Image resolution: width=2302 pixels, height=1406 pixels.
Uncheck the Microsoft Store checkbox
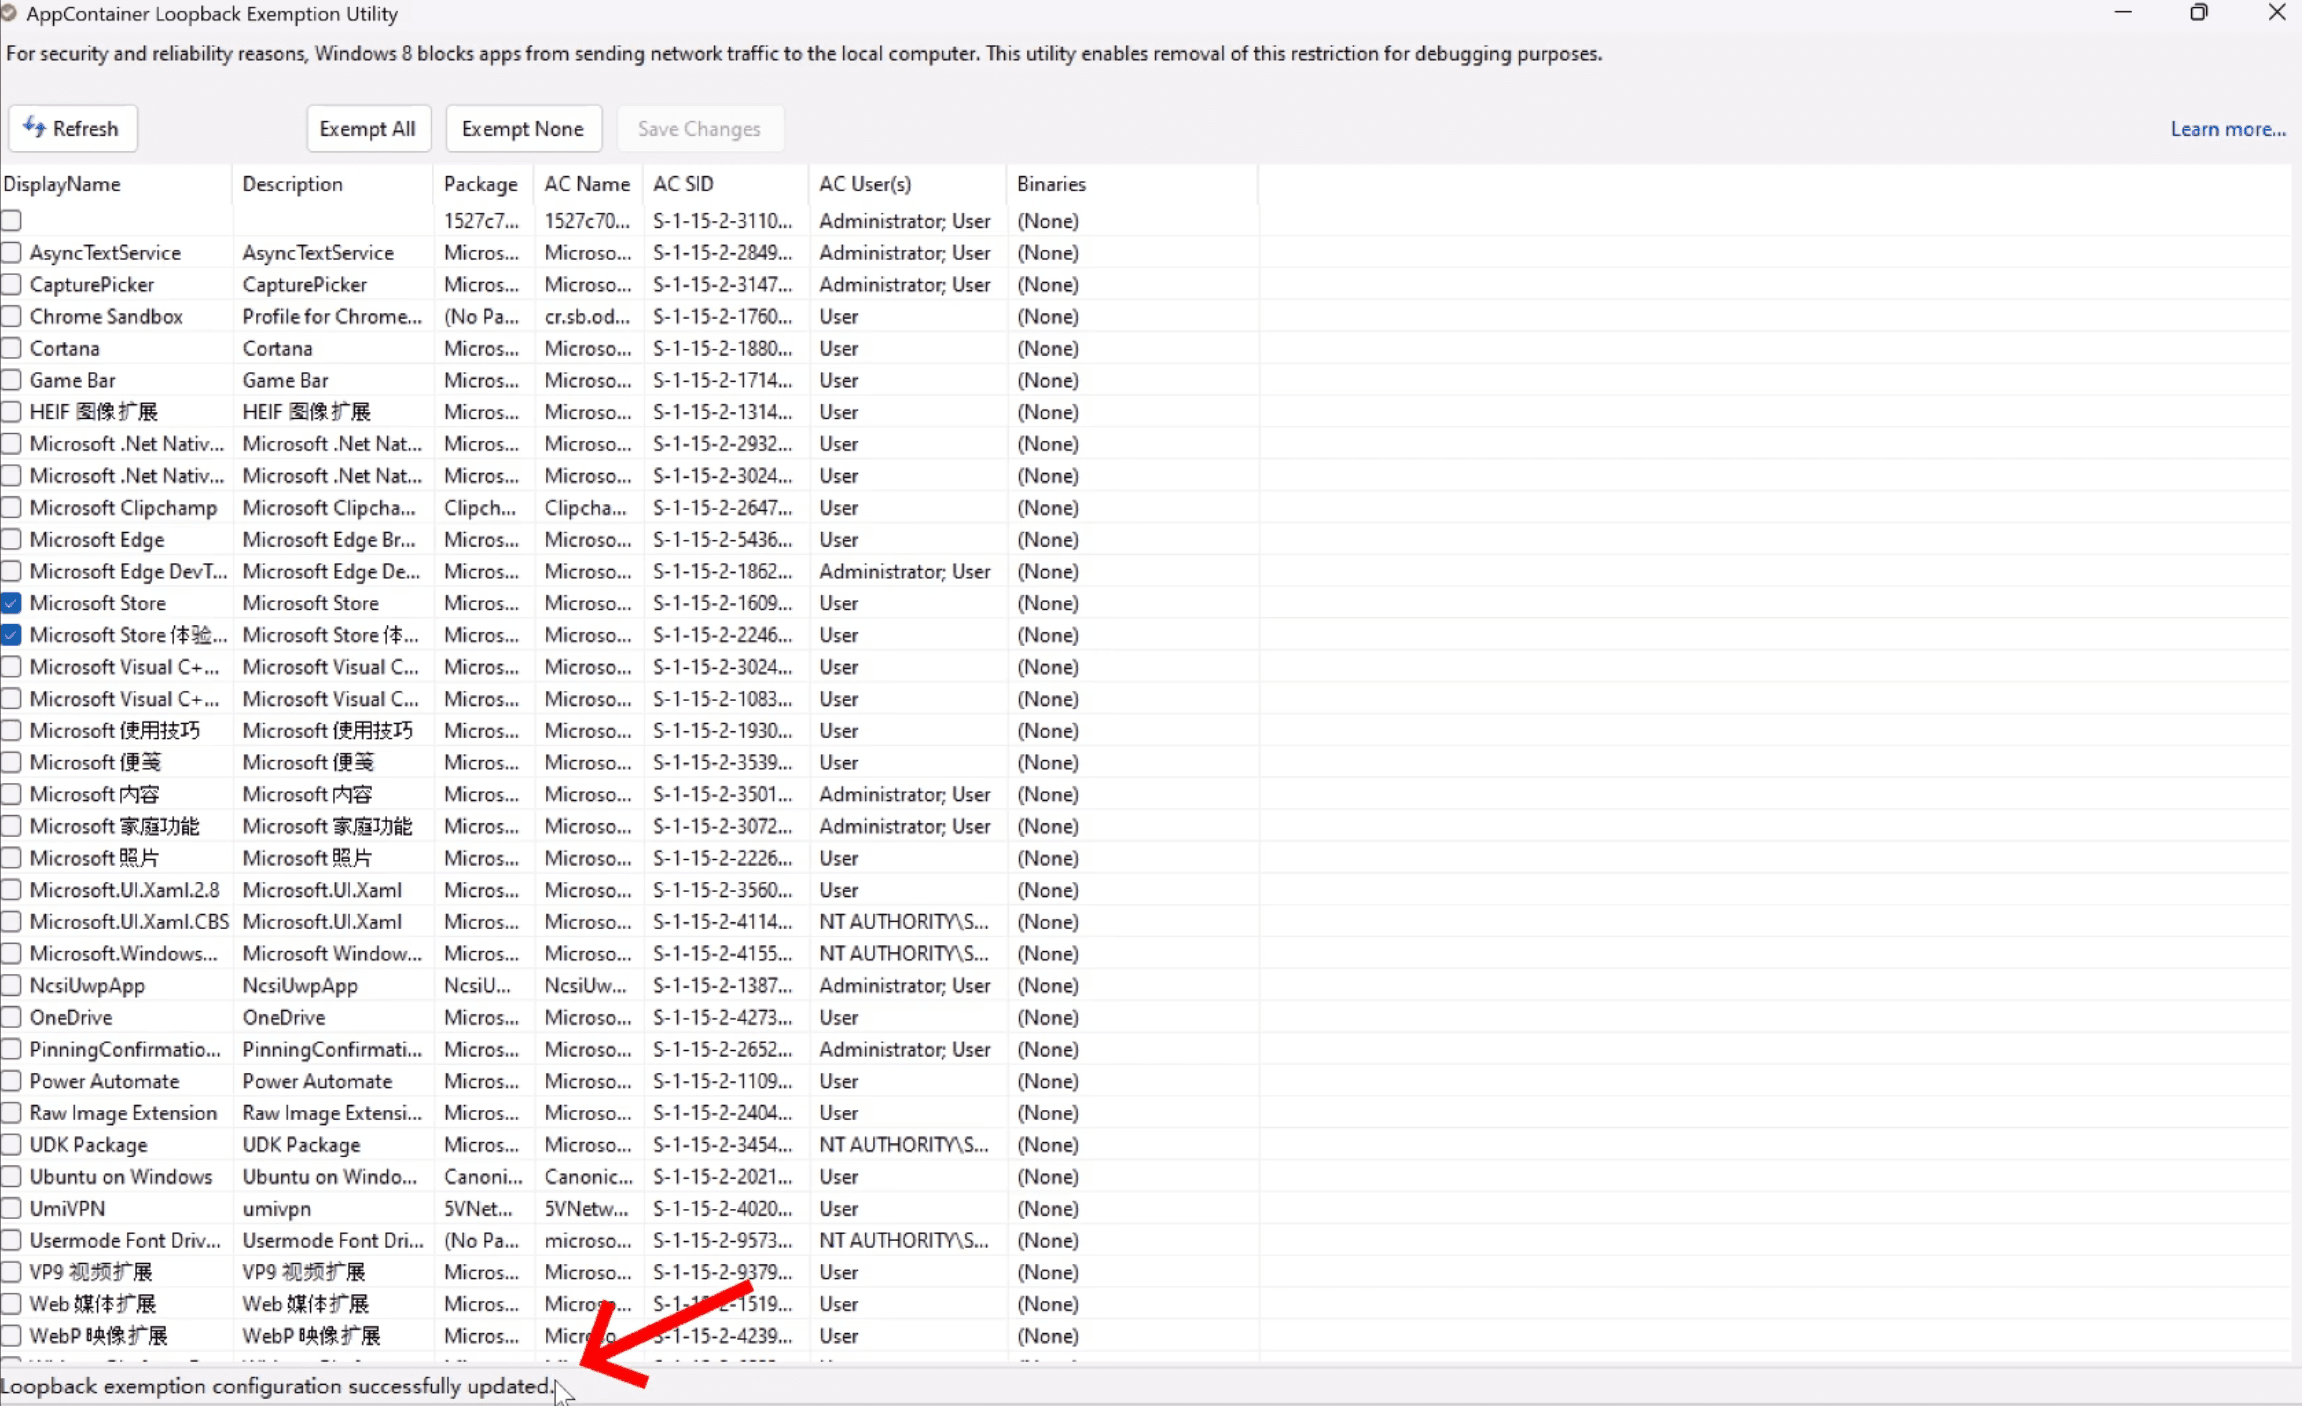11,603
